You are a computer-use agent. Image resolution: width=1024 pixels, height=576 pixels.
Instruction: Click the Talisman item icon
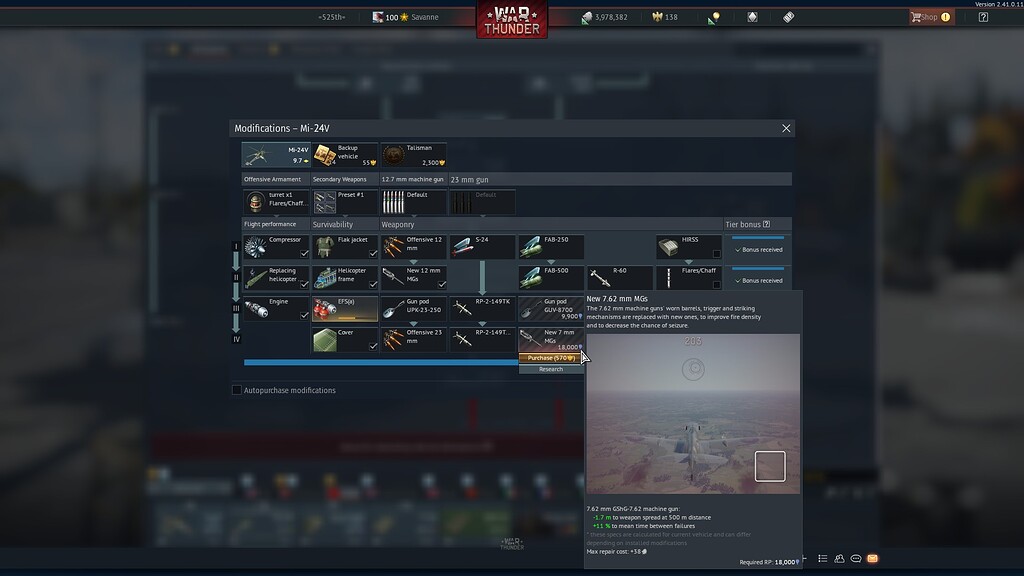[393, 155]
